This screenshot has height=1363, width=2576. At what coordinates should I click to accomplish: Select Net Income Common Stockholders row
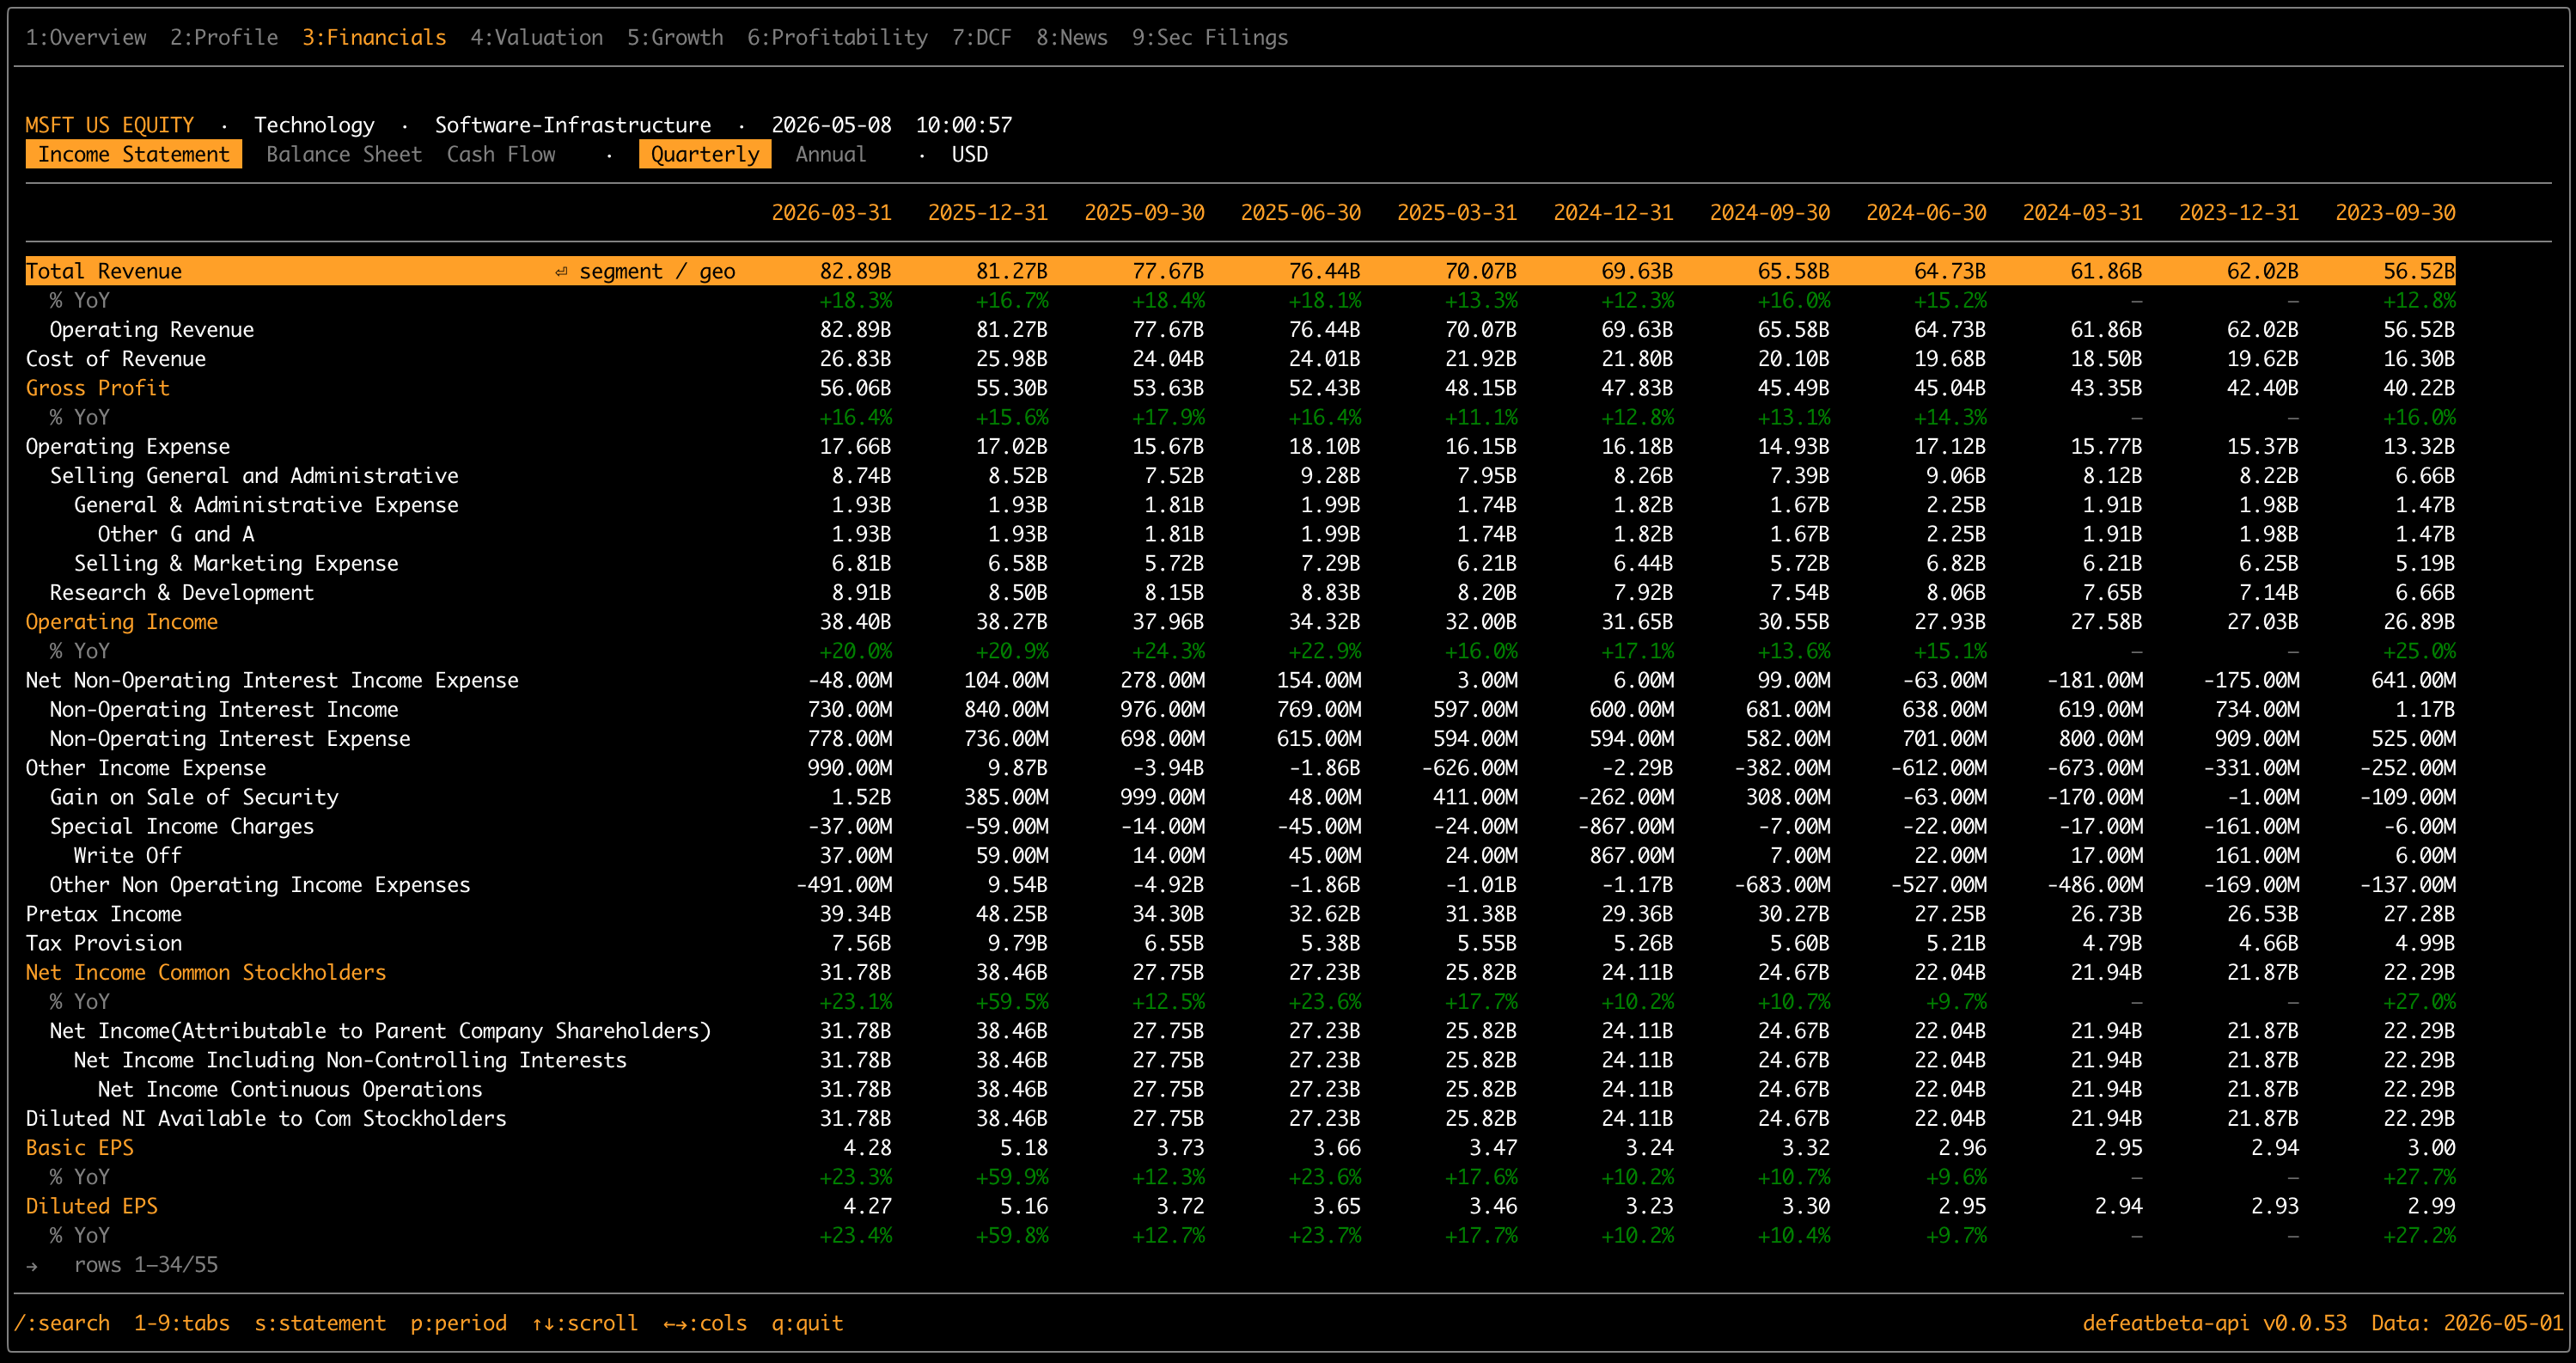(x=206, y=972)
